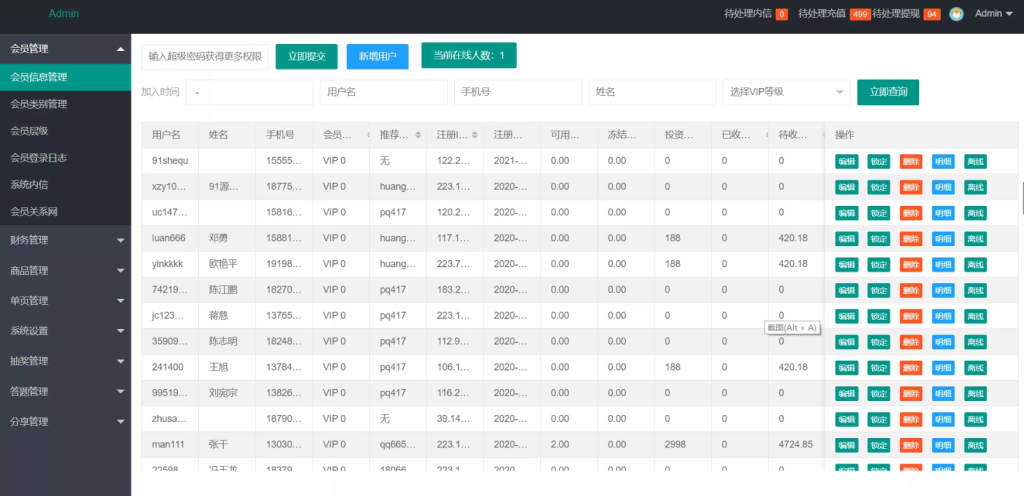Screen dimensions: 1024x496
Task: Open 待处理充值 pending 499 link
Action: click(833, 14)
